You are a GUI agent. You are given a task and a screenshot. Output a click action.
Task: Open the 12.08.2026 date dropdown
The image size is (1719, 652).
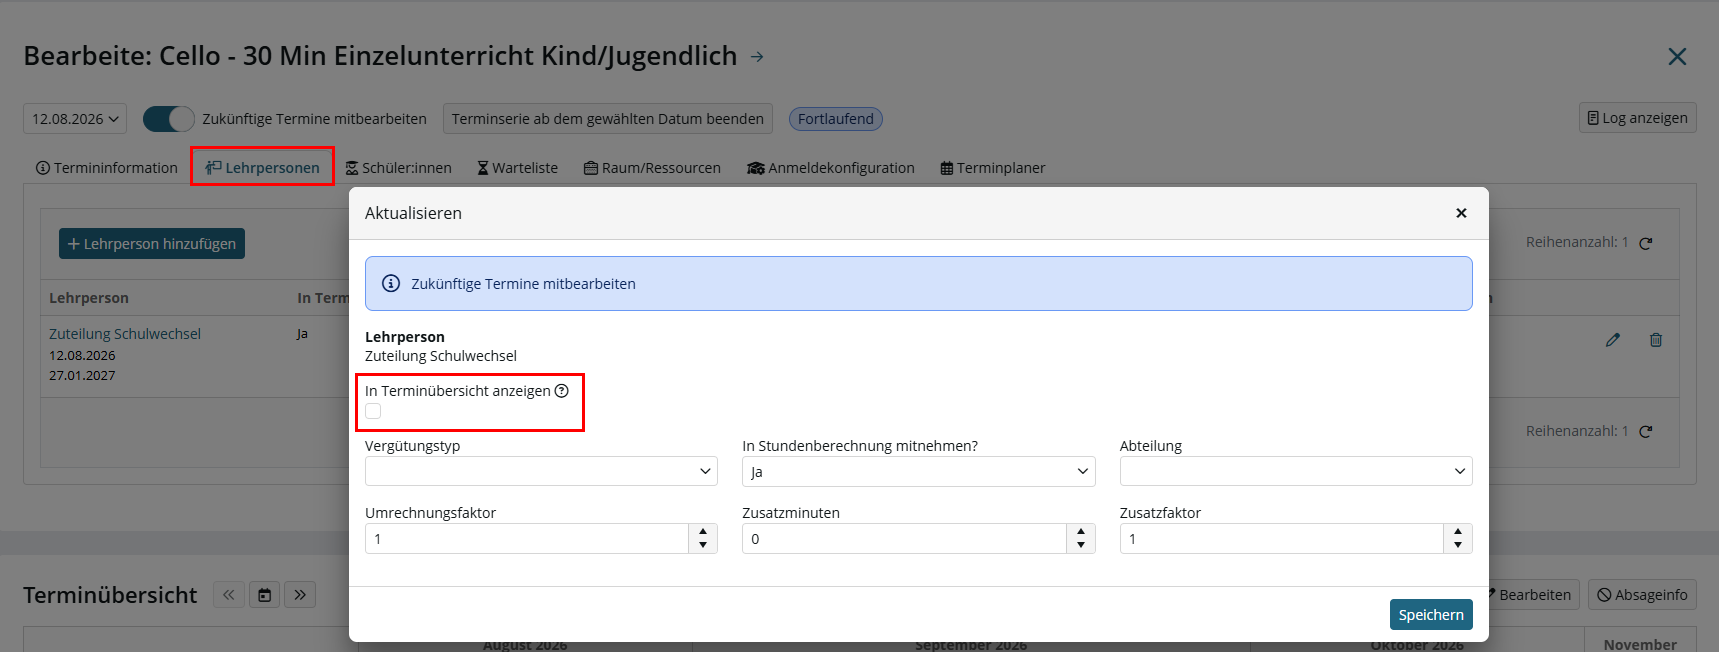click(x=75, y=119)
